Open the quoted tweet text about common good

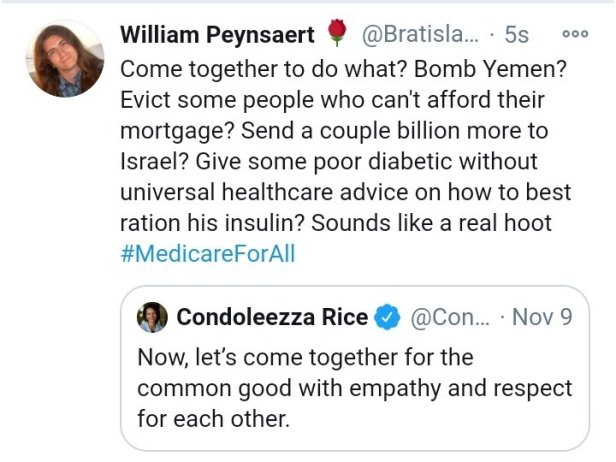point(354,388)
